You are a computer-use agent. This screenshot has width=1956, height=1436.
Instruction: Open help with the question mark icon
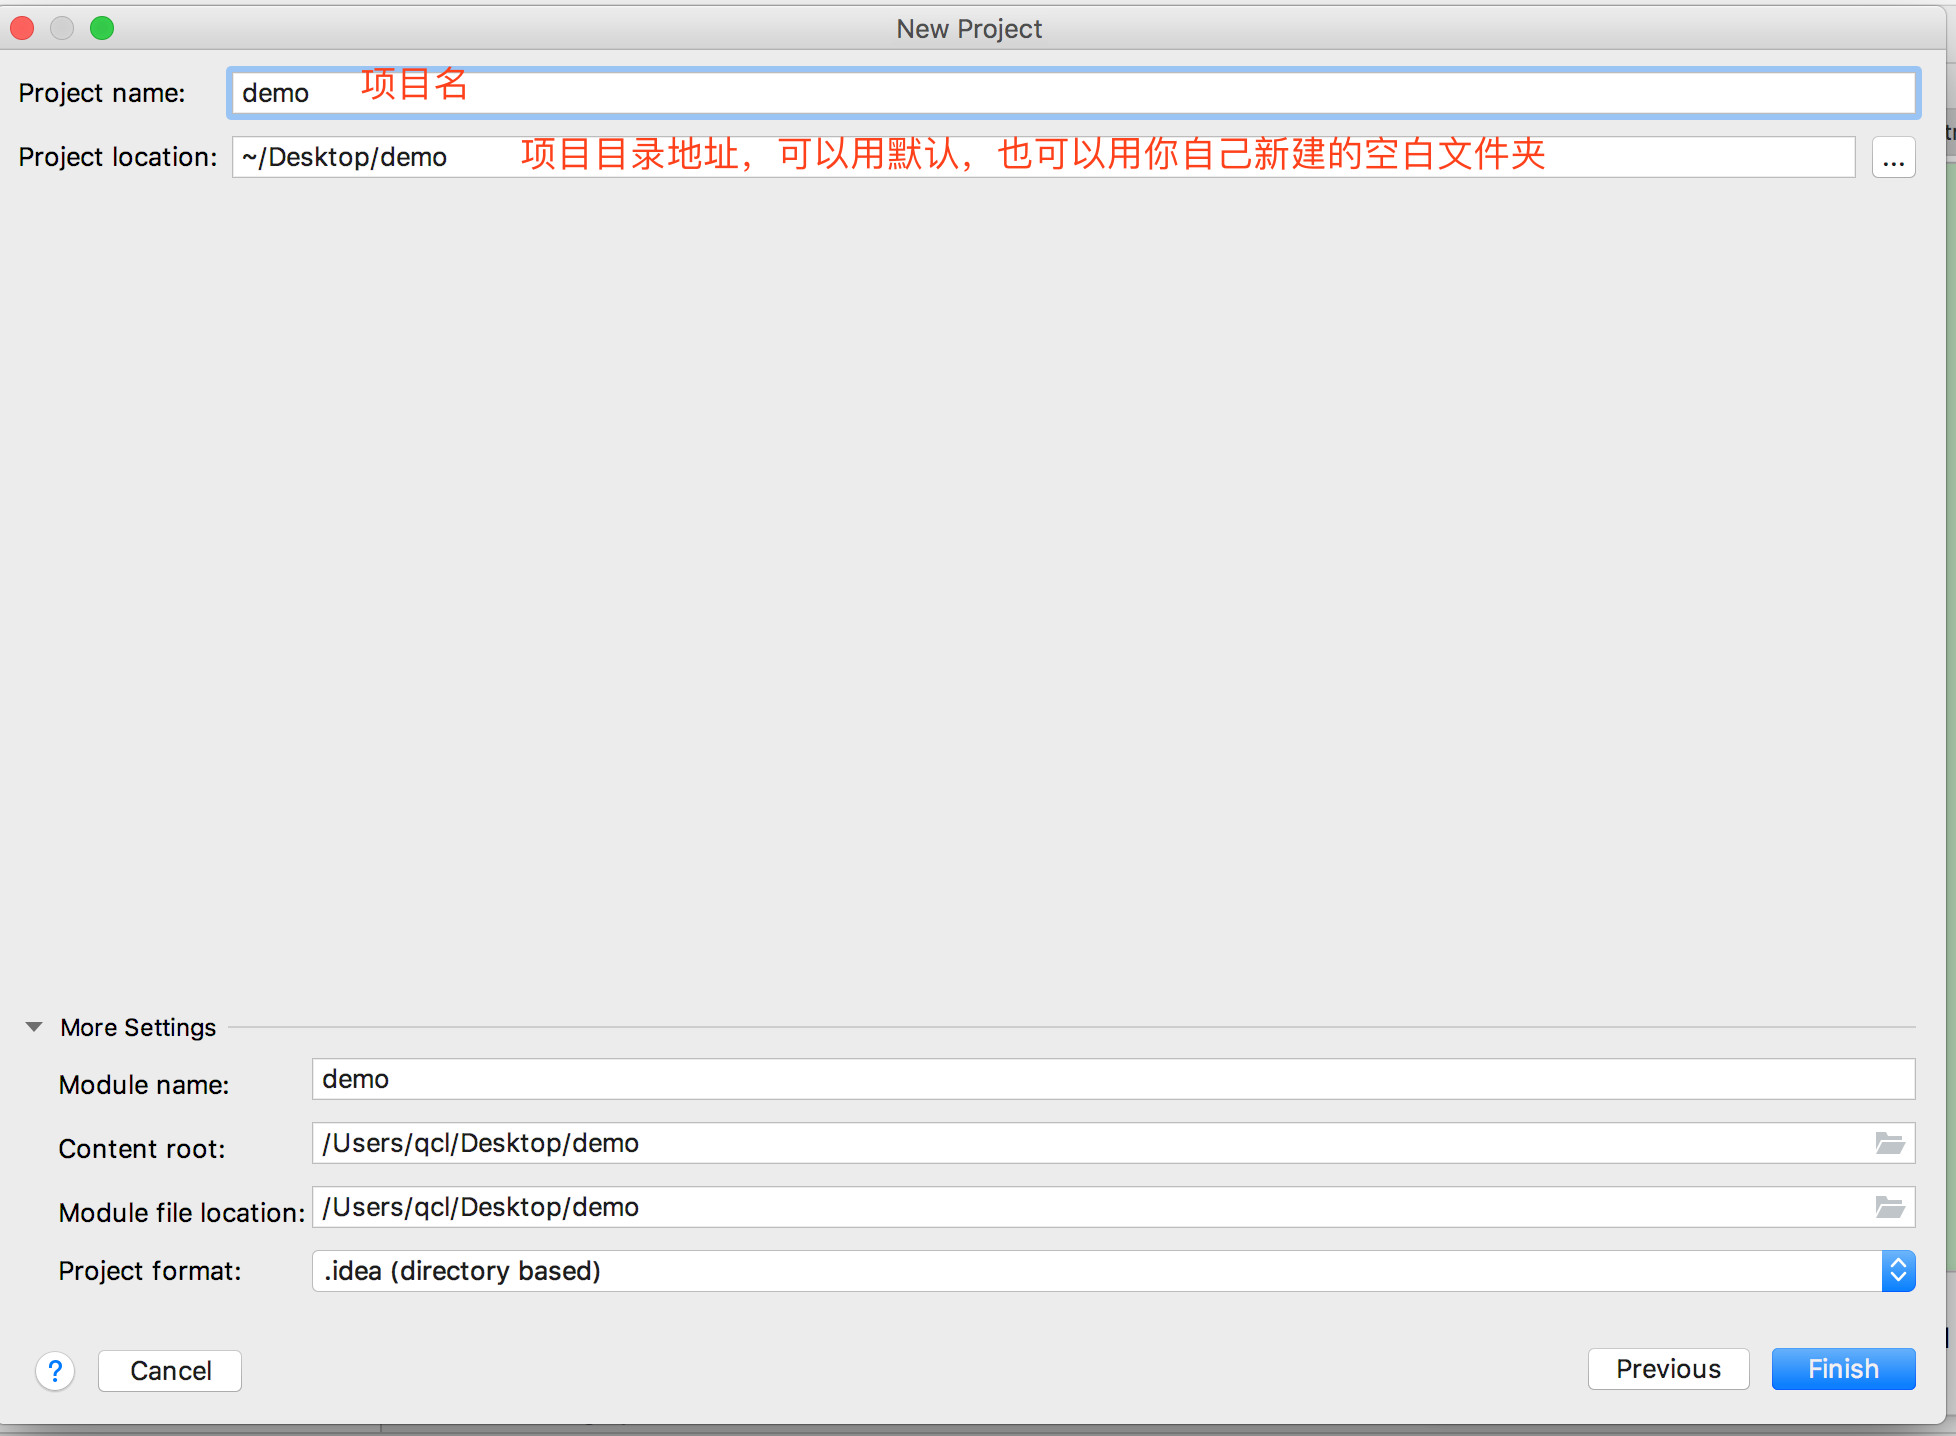55,1370
